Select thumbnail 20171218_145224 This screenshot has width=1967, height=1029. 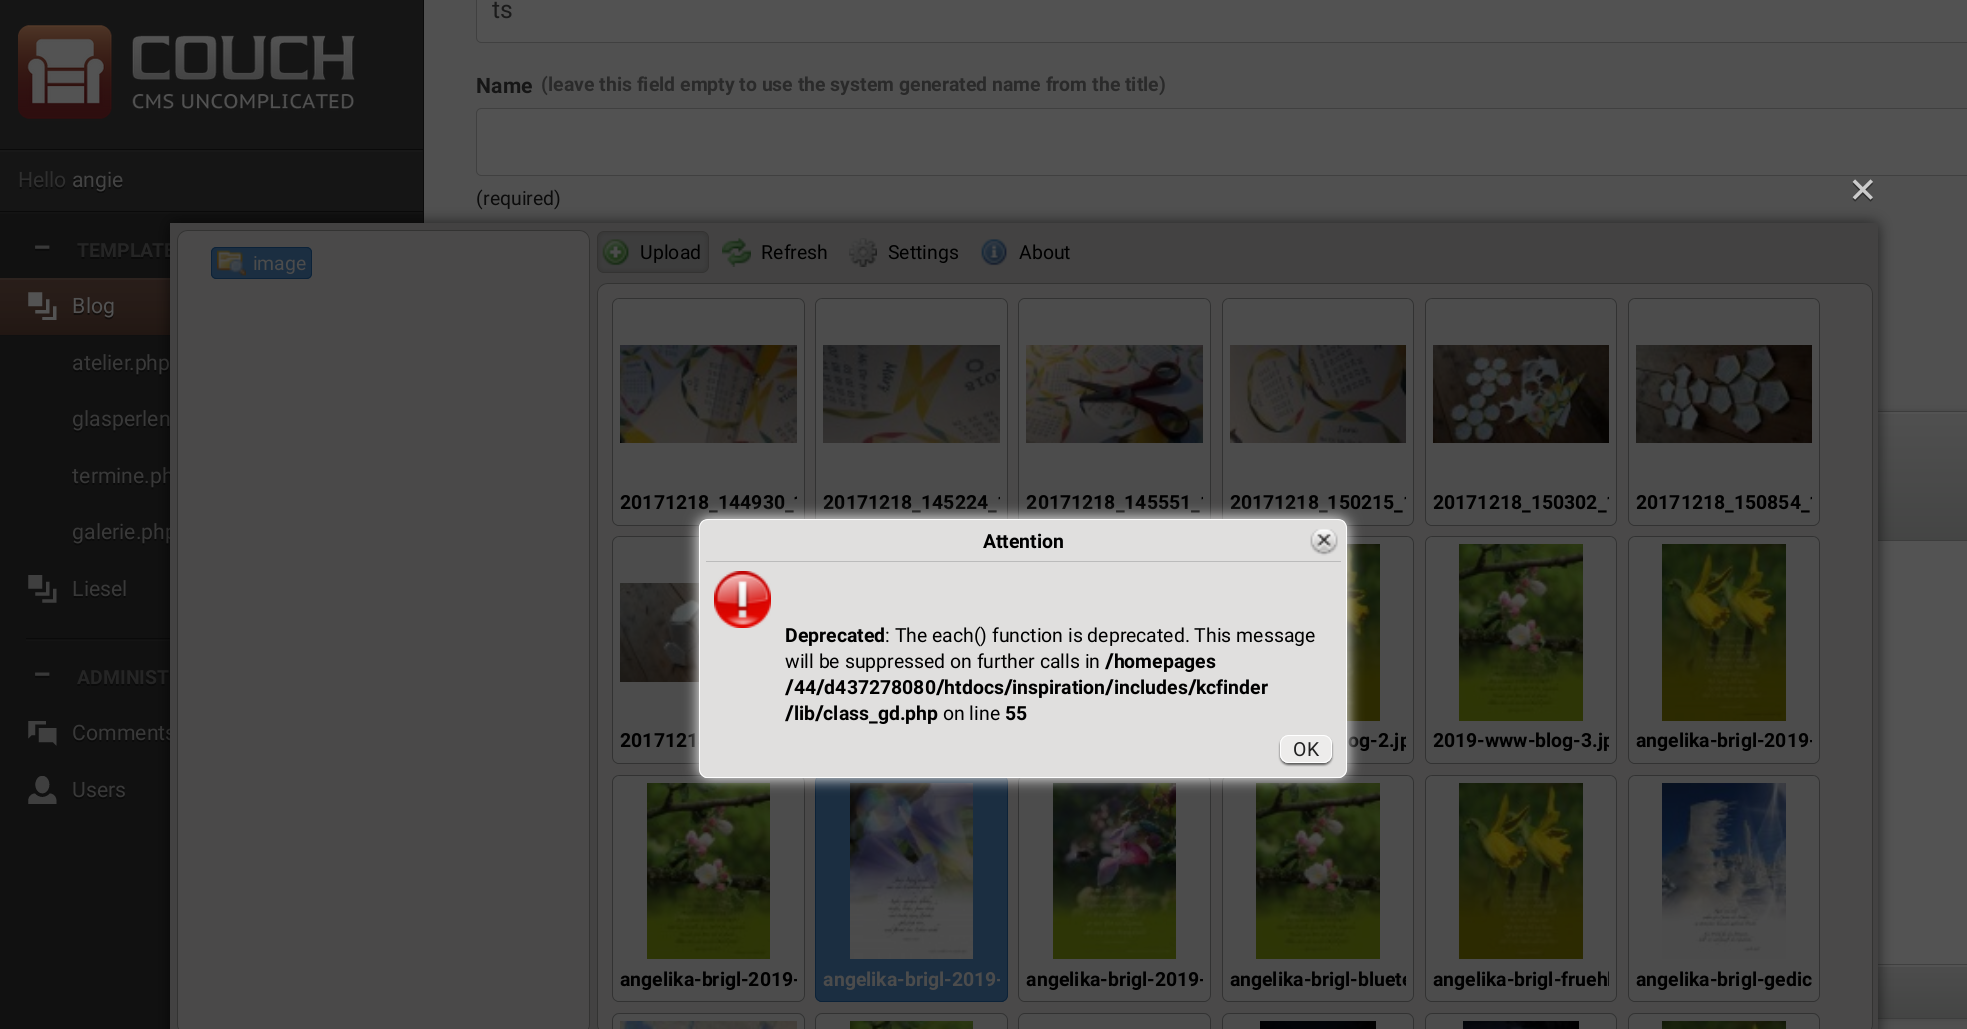coord(911,412)
